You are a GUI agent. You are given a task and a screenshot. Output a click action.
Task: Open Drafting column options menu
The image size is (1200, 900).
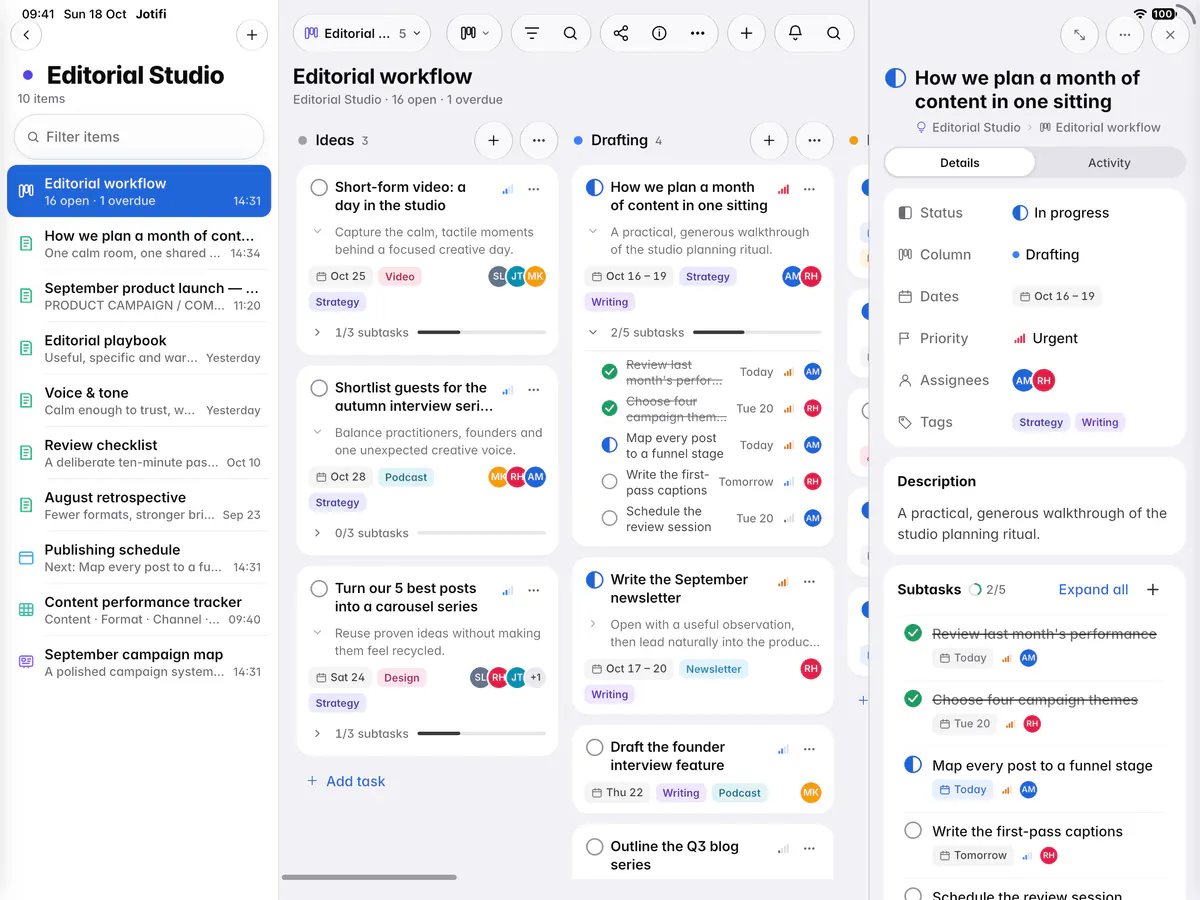[815, 141]
